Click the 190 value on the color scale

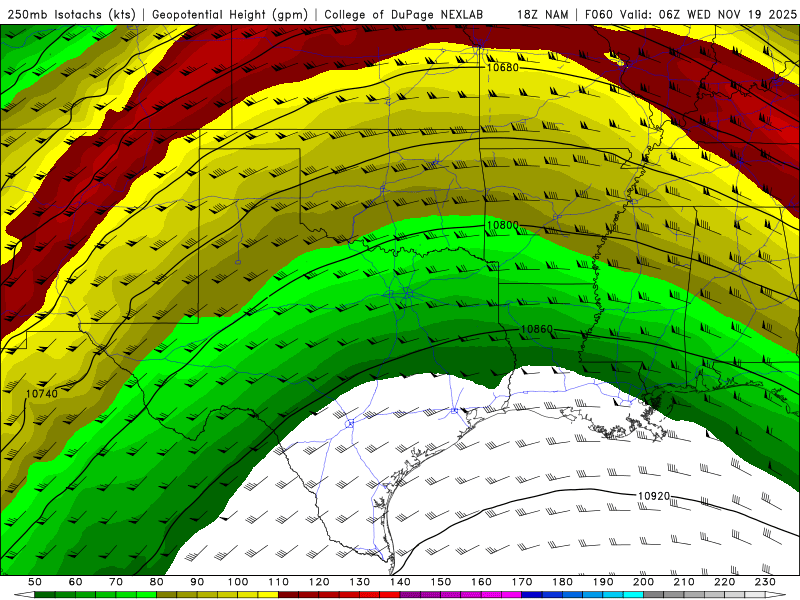(x=603, y=582)
